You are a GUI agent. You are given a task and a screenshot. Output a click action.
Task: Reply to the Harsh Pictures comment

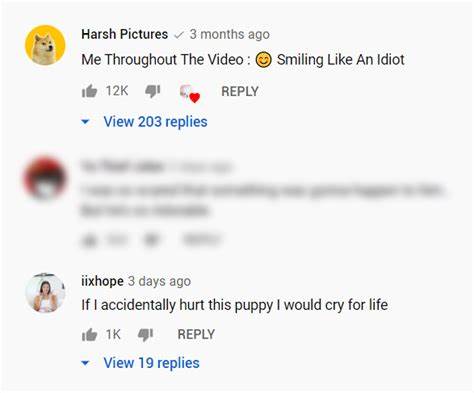[x=240, y=91]
